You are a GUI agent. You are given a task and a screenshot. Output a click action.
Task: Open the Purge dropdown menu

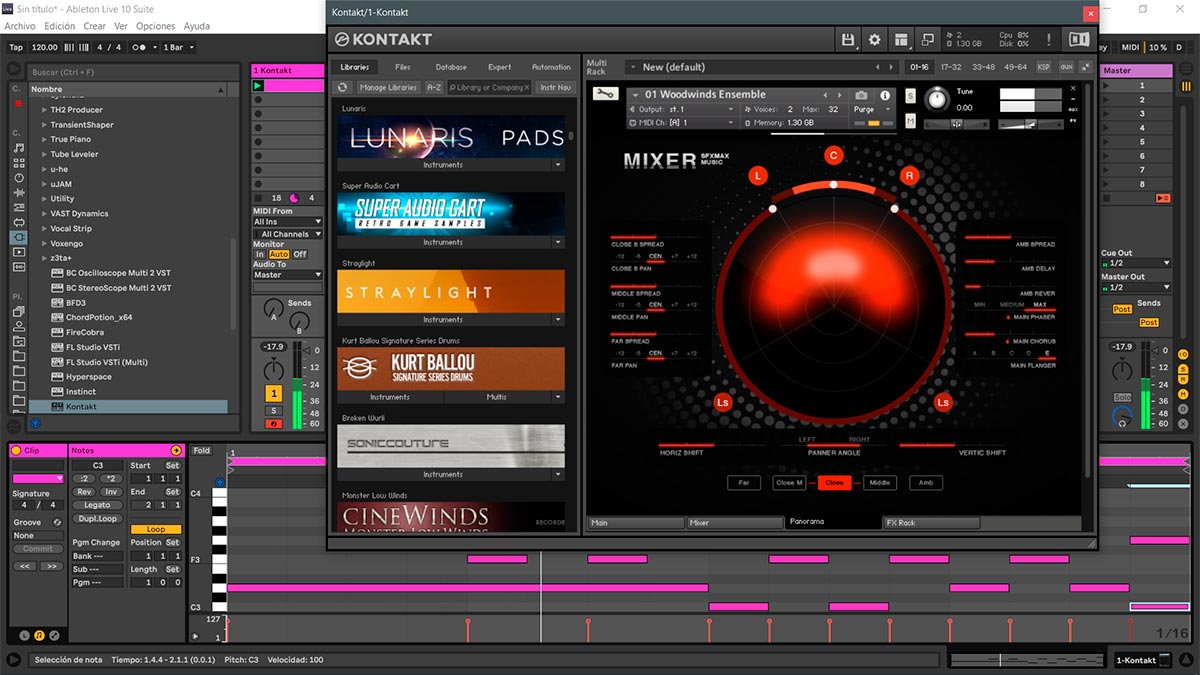coord(870,109)
